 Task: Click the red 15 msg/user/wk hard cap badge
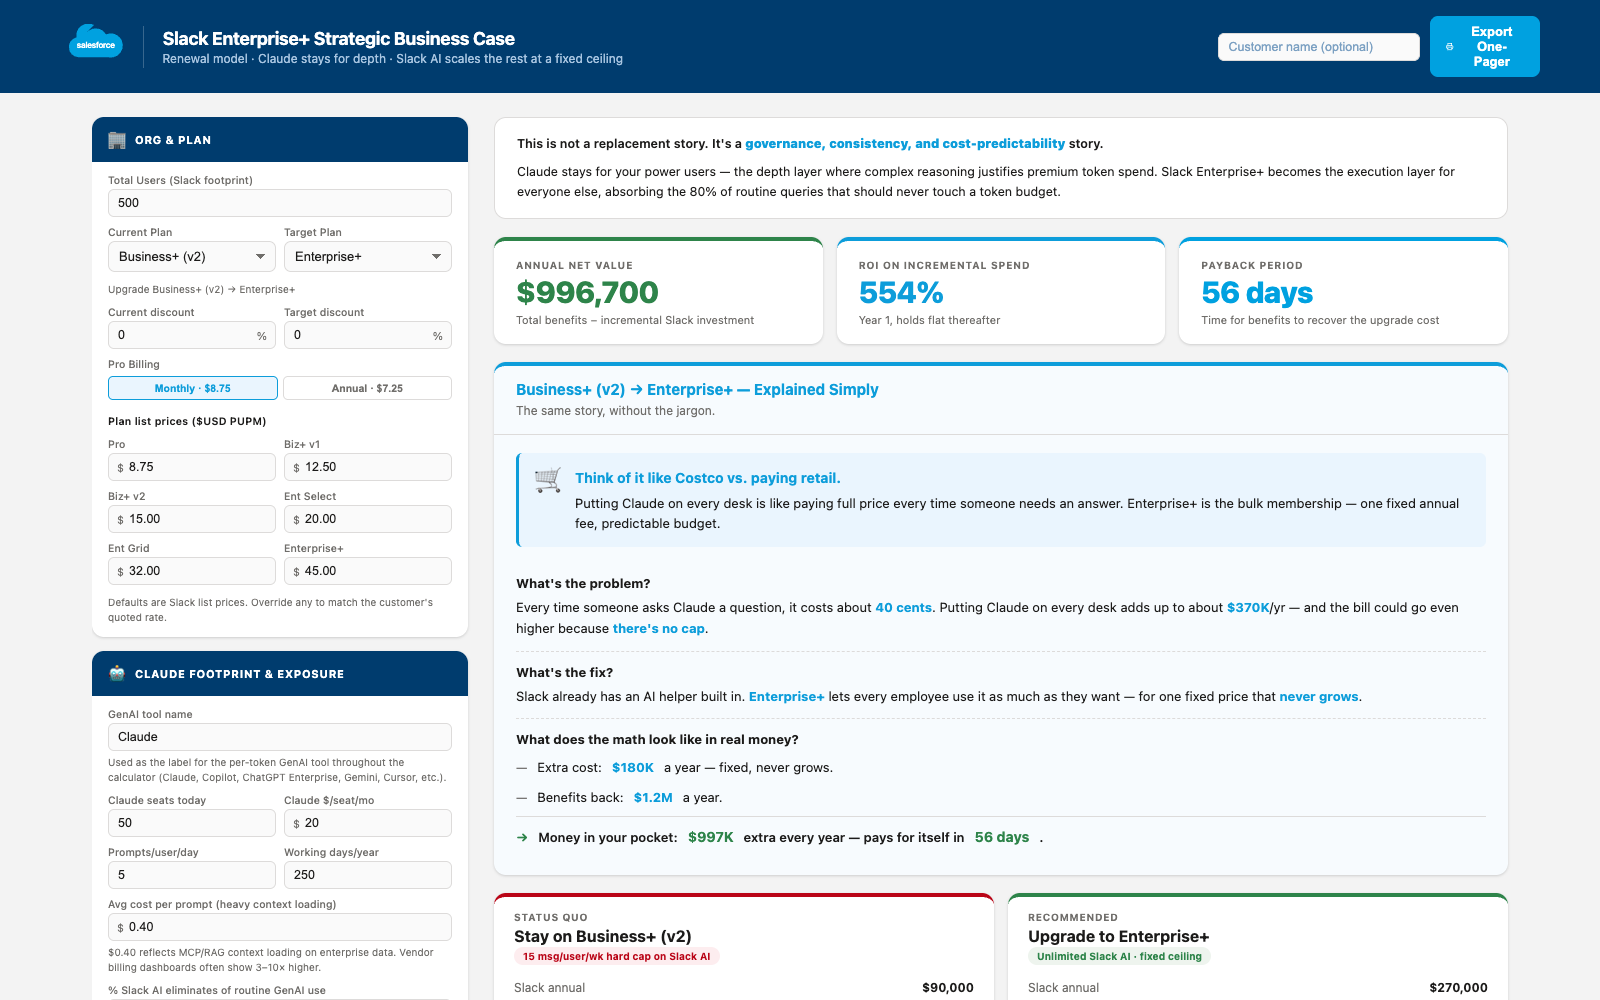[x=617, y=957]
